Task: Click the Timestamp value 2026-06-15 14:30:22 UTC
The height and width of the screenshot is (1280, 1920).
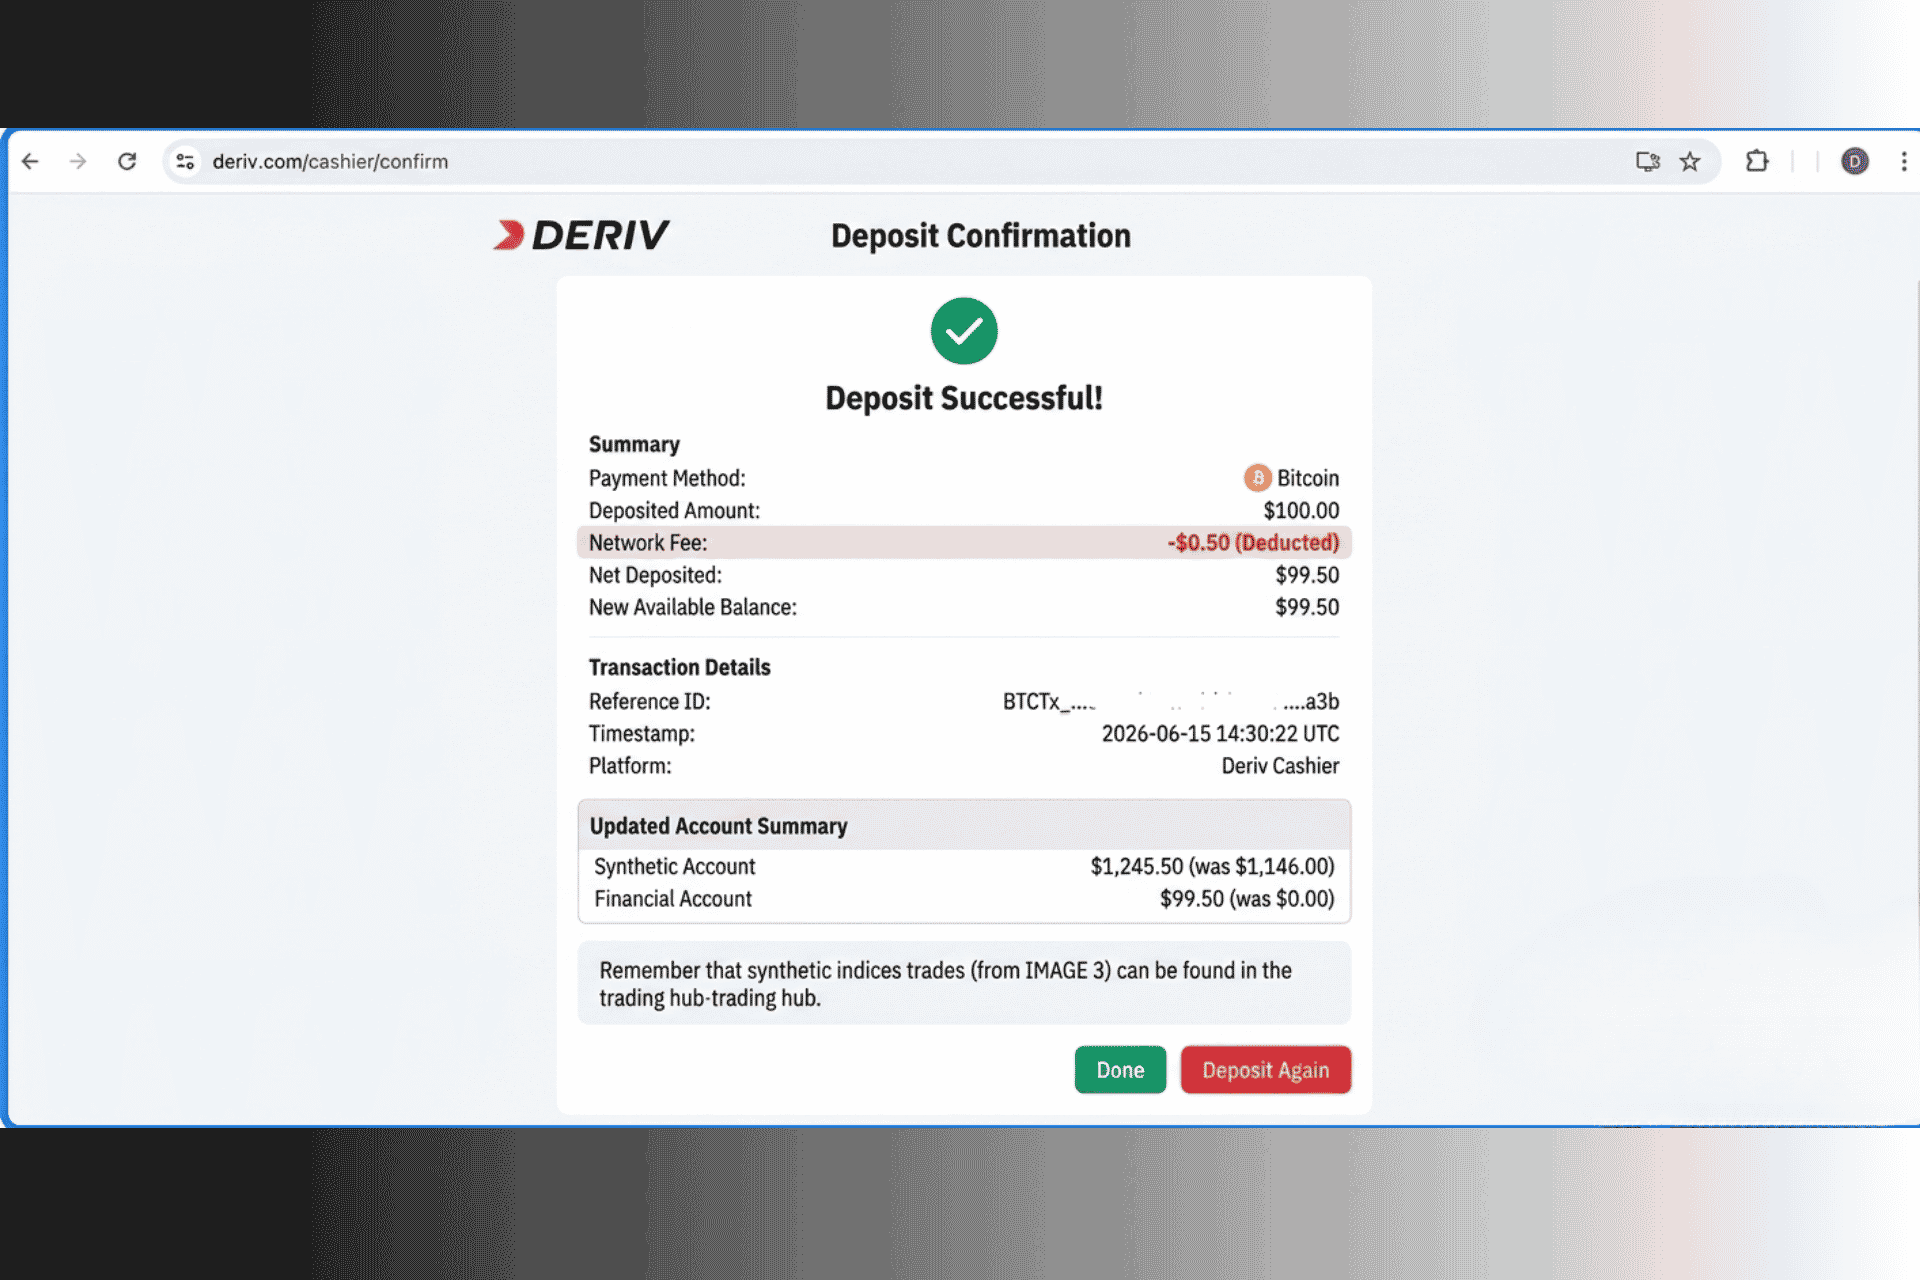Action: pos(1220,734)
